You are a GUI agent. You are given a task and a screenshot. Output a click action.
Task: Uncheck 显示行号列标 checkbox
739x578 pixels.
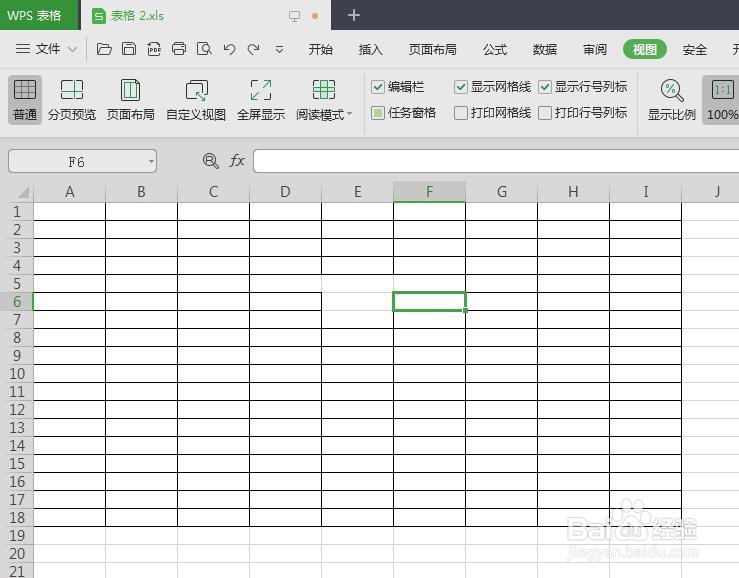tap(544, 87)
